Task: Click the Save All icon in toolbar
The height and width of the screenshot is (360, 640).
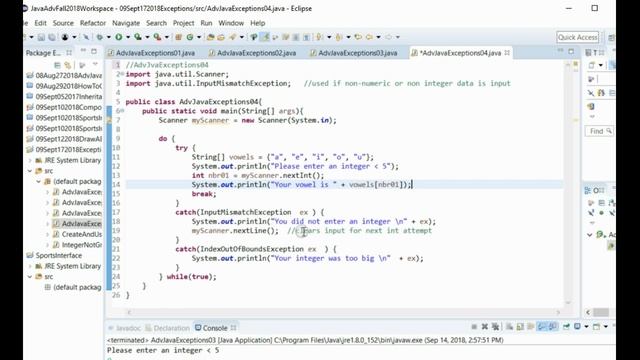Action: (52, 37)
